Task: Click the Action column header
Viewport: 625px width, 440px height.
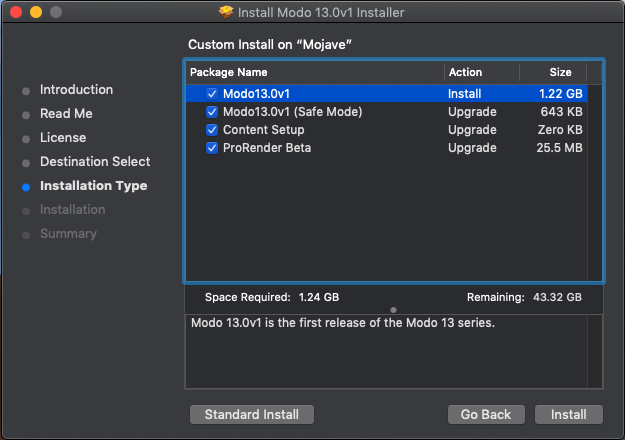Action: (466, 72)
